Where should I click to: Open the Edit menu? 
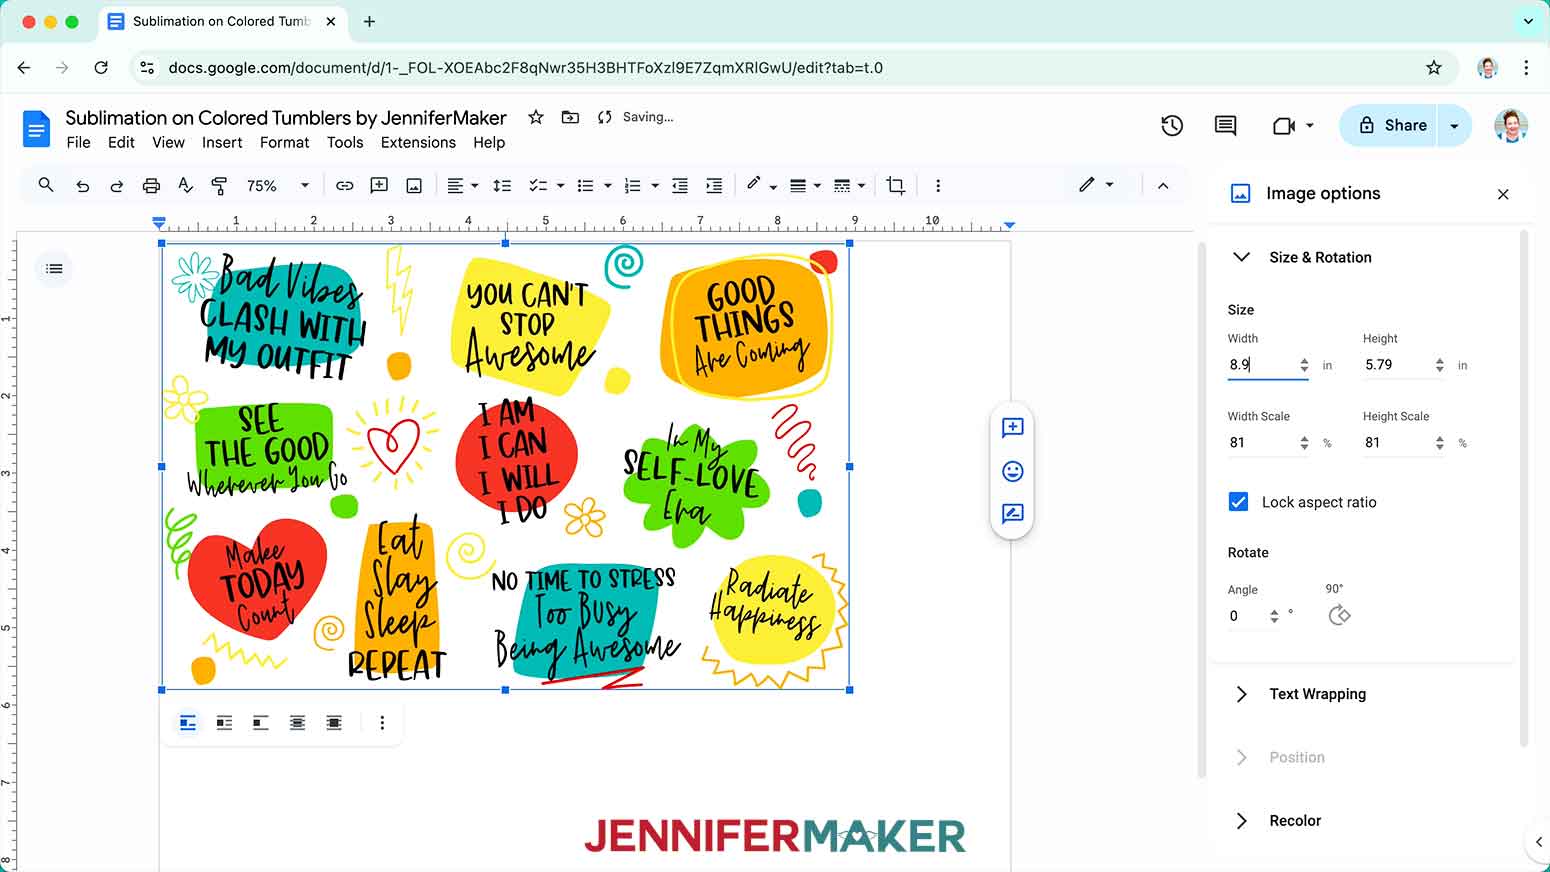tap(121, 143)
